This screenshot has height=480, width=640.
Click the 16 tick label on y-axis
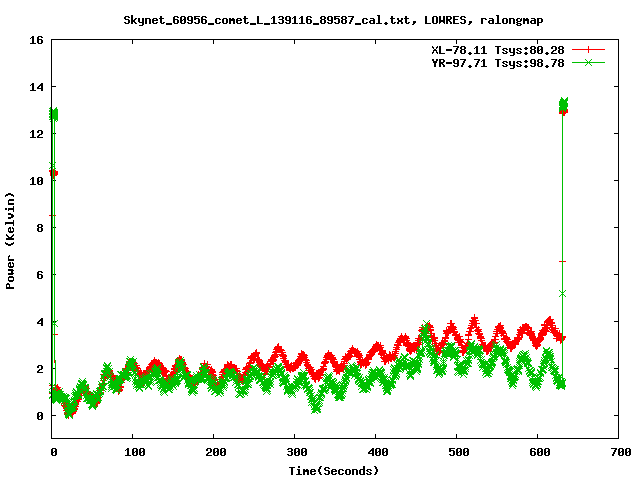36,40
